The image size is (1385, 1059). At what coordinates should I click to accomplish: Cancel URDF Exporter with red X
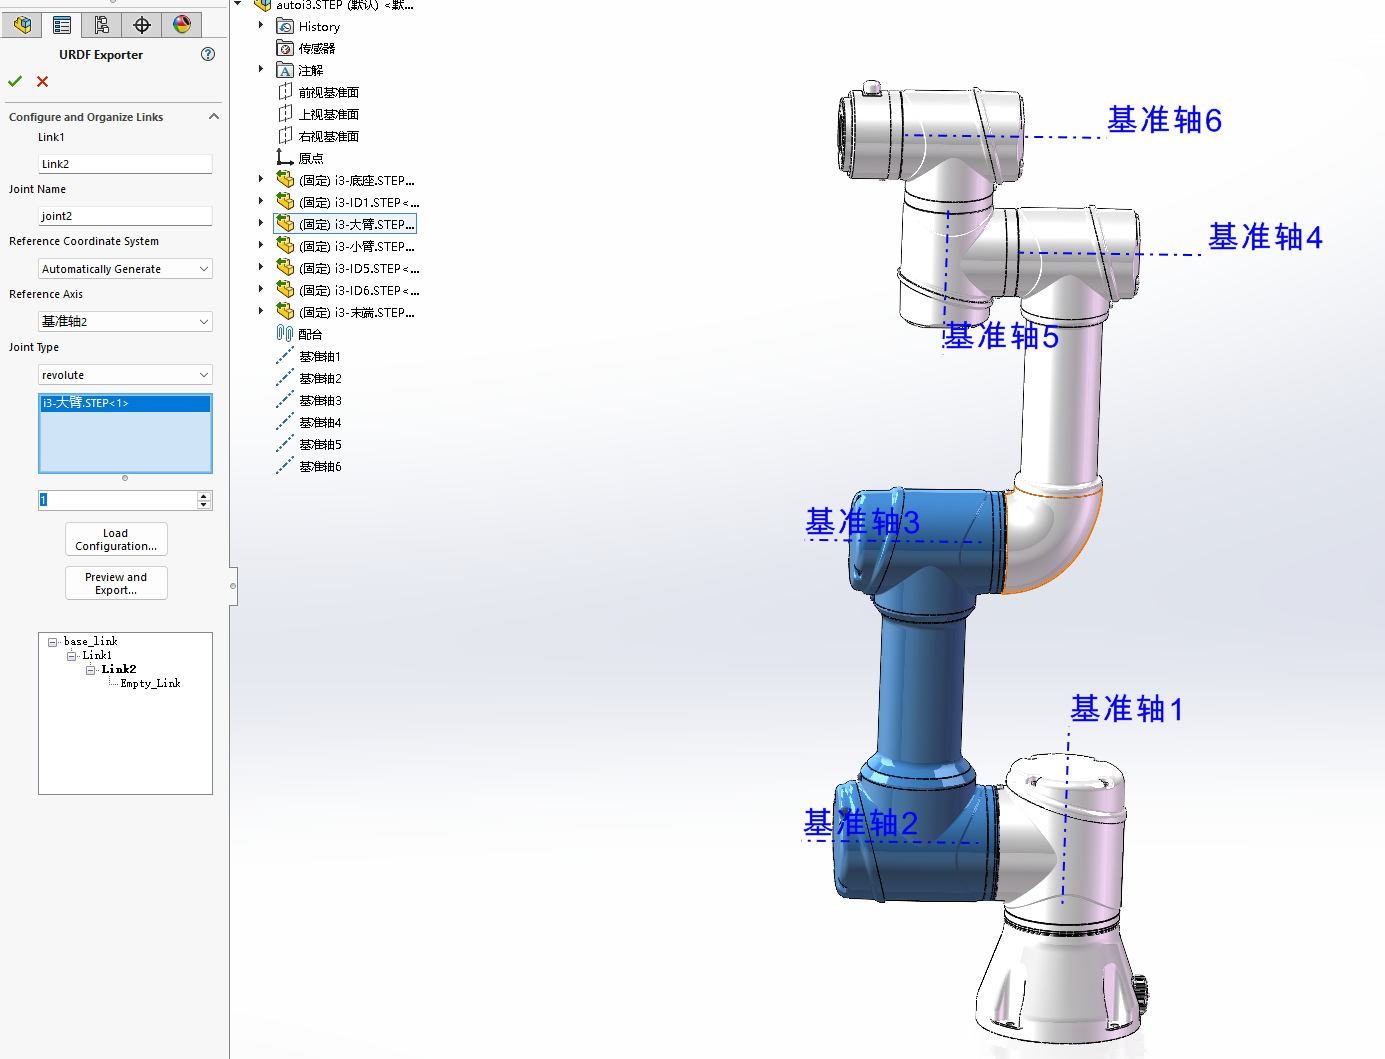[42, 81]
